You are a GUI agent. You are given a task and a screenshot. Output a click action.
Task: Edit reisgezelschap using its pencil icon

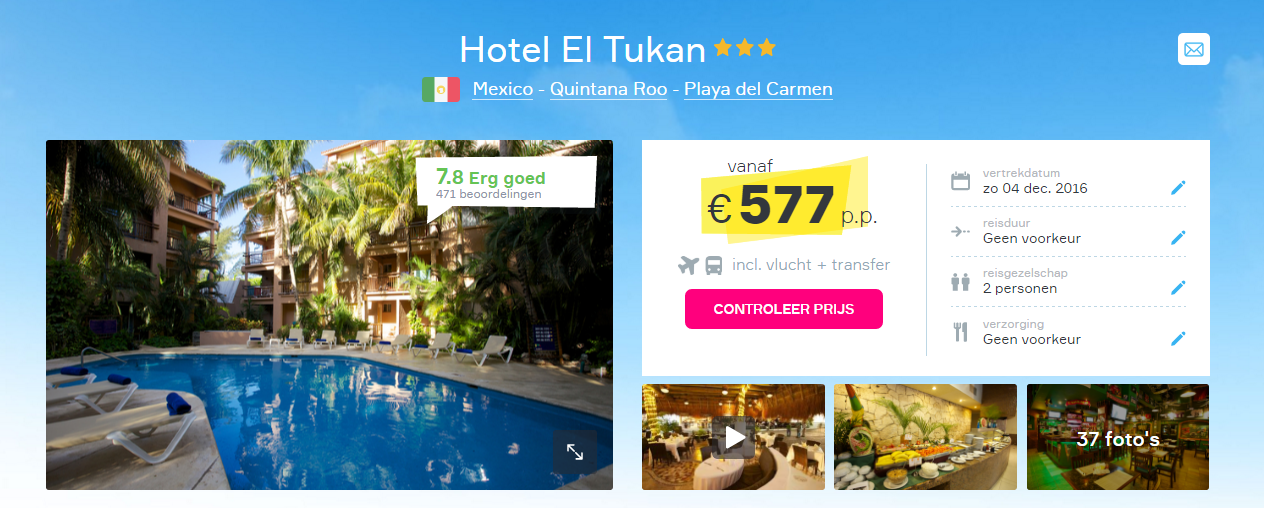point(1178,288)
